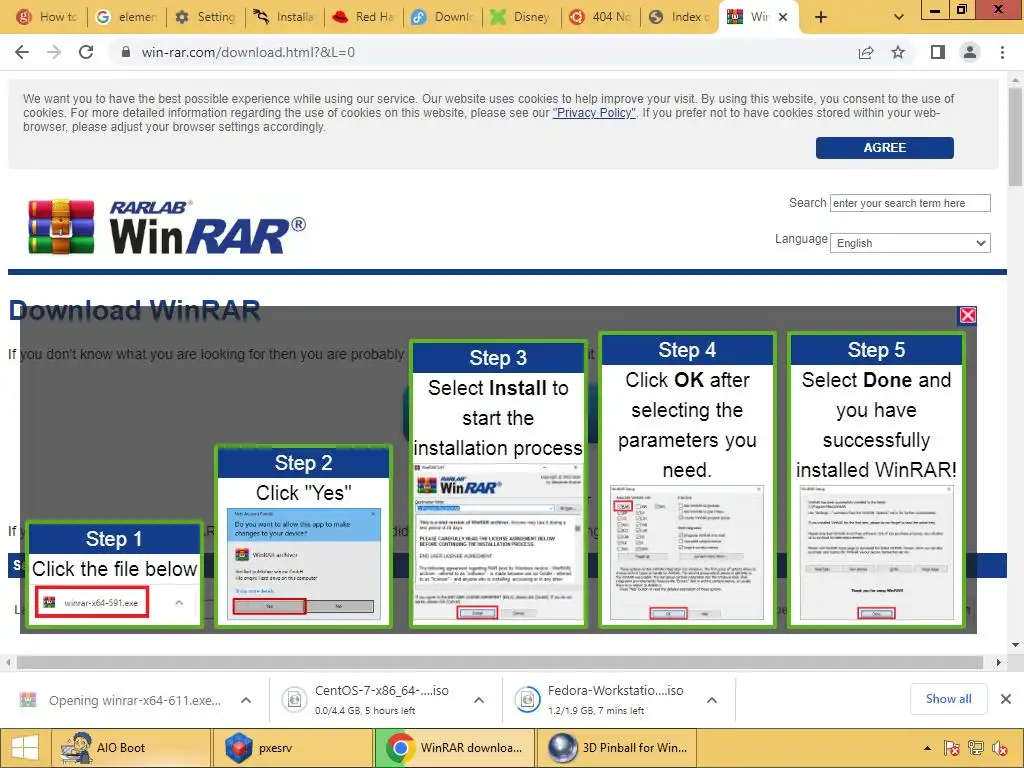Focus the search term input field
This screenshot has height=768, width=1024.
pos(910,203)
